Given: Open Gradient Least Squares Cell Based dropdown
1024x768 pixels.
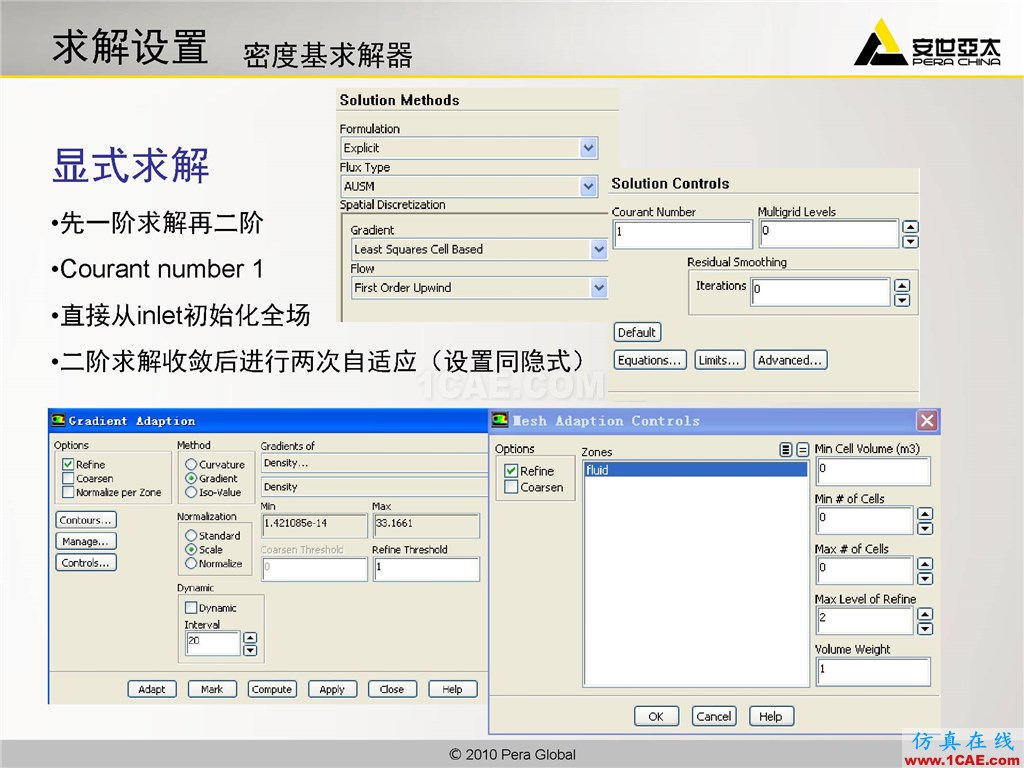Looking at the screenshot, I should coord(599,249).
